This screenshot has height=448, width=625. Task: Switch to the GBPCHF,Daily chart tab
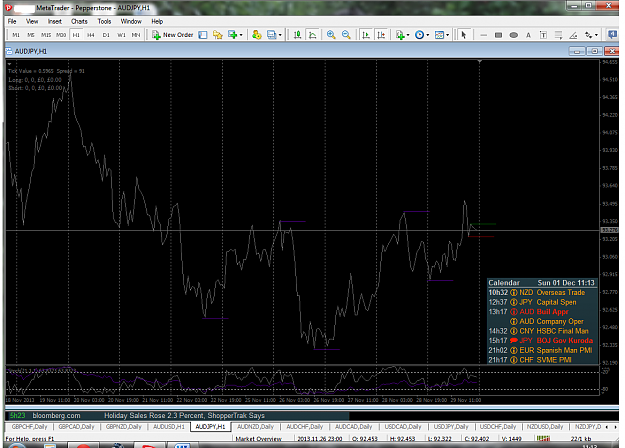coord(29,427)
